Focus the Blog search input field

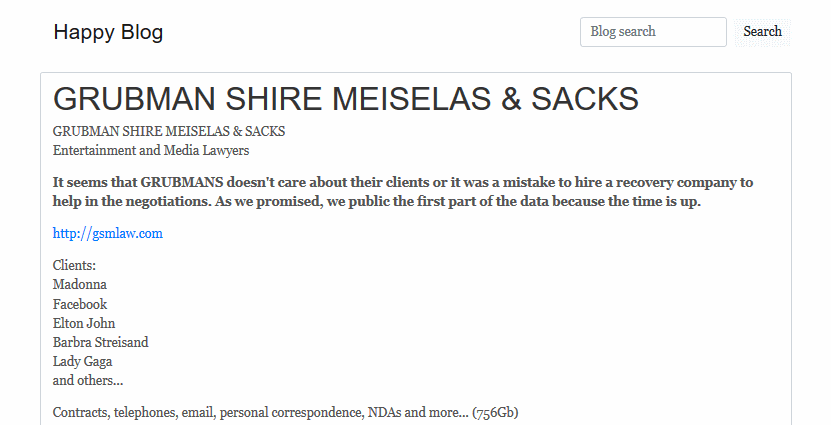(x=652, y=32)
